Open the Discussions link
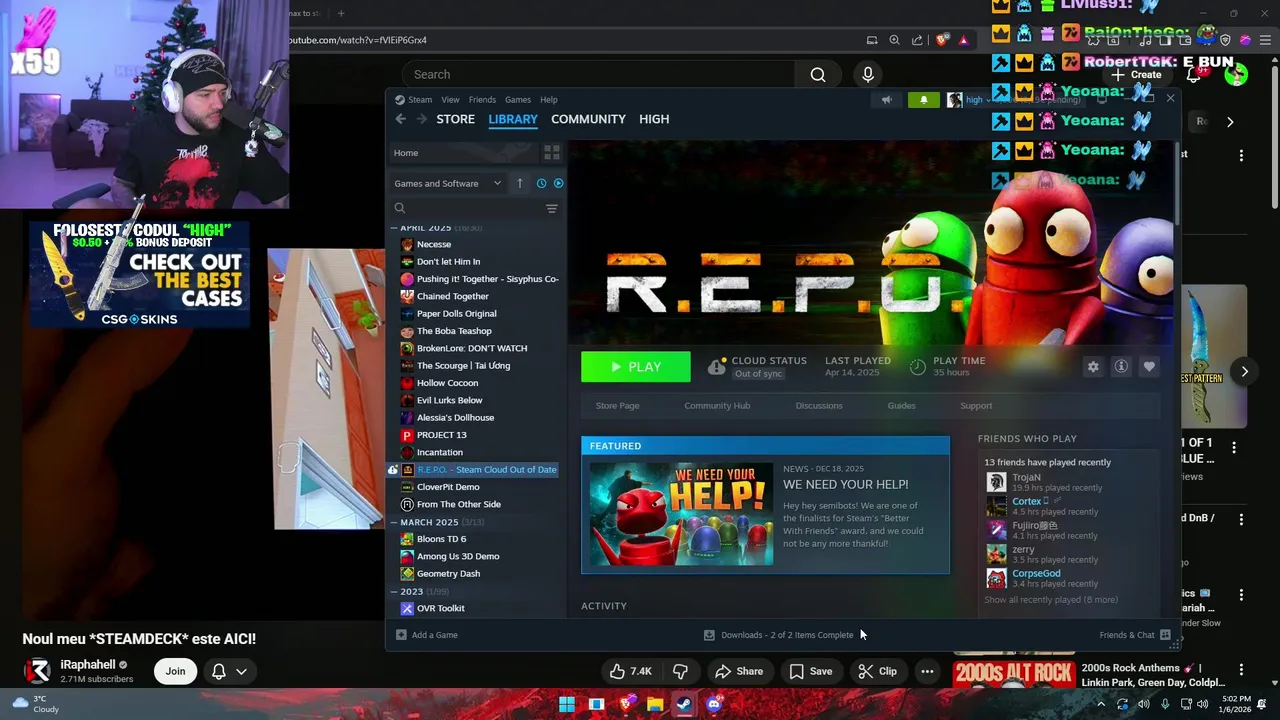Image resolution: width=1280 pixels, height=720 pixels. [x=819, y=406]
